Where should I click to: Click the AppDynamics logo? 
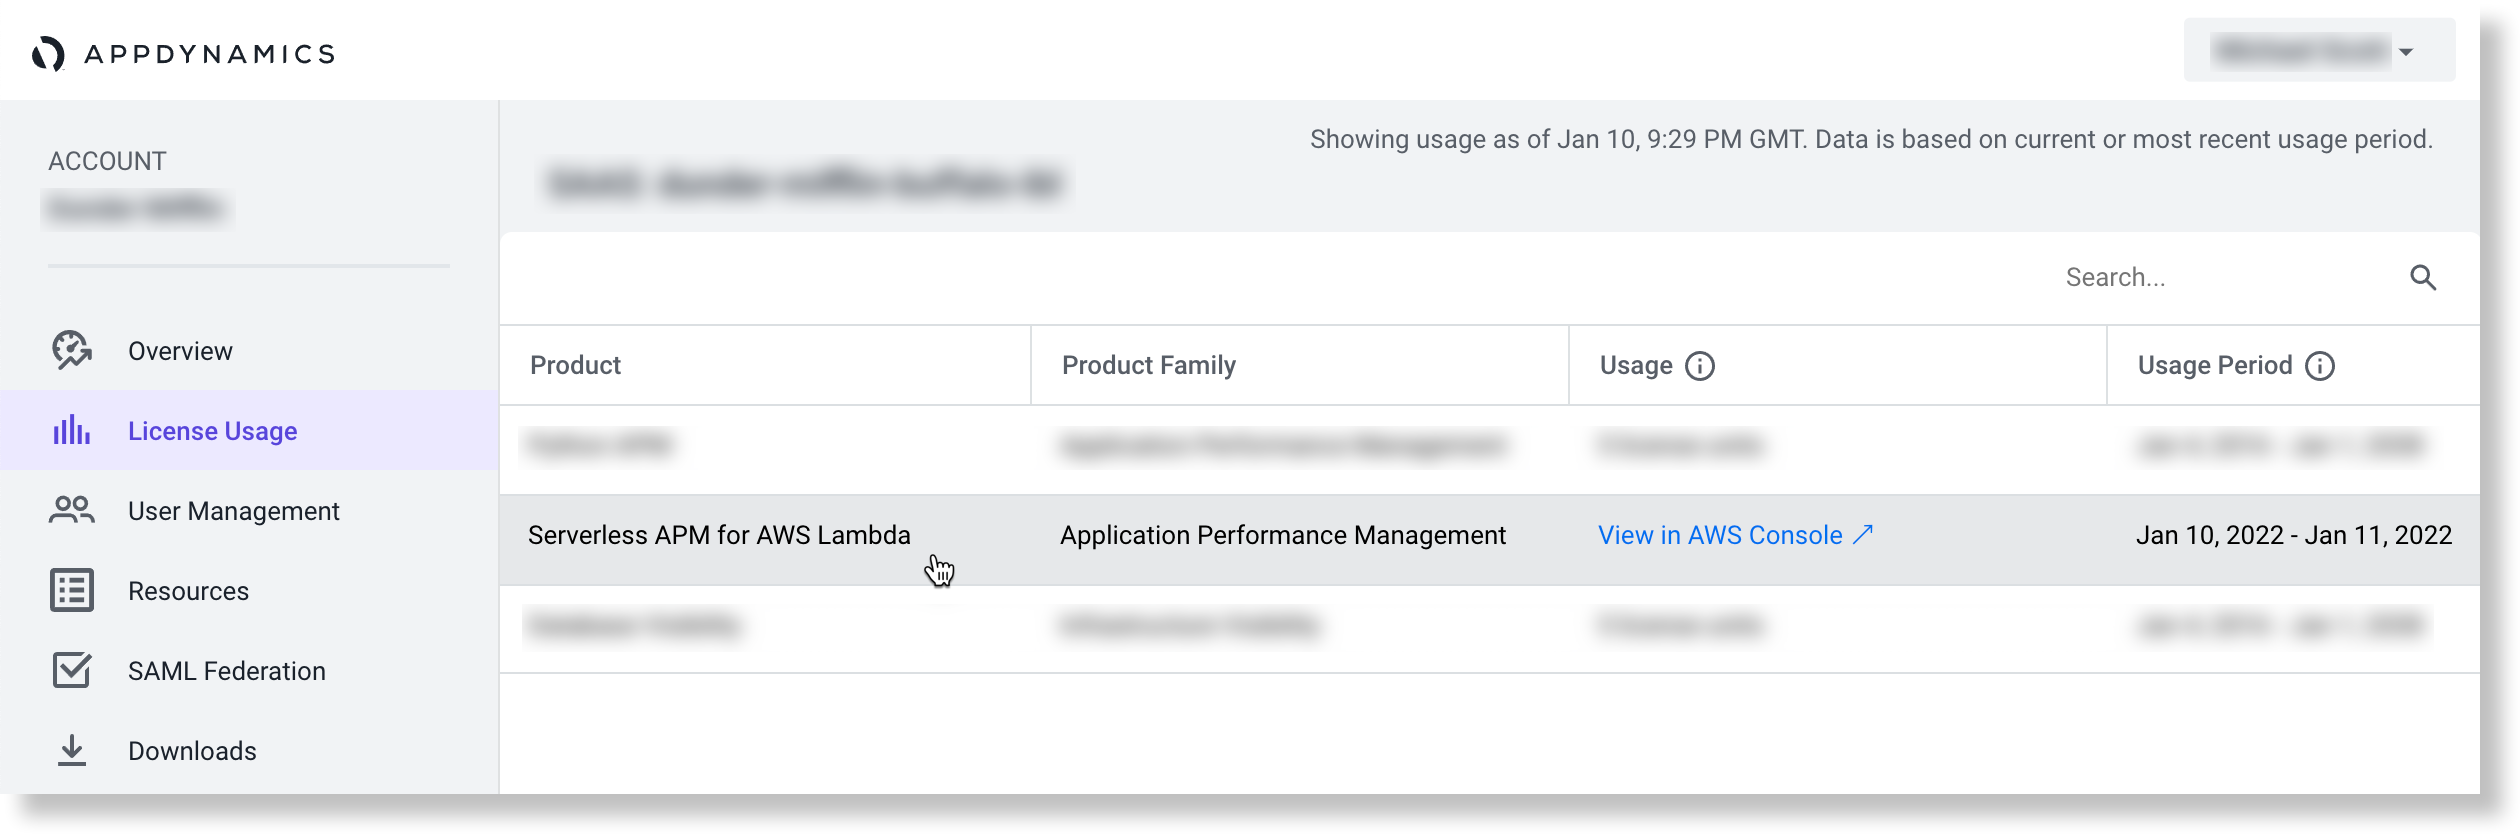[x=183, y=54]
